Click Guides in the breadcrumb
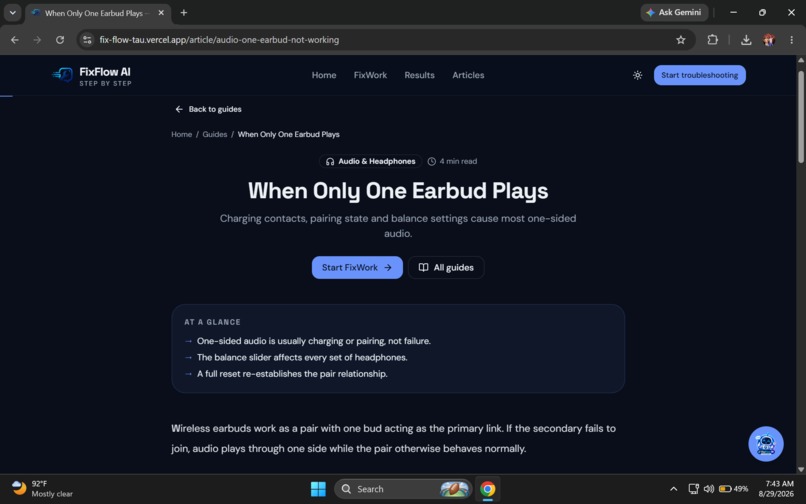Screen dimensions: 806x504 215,134
